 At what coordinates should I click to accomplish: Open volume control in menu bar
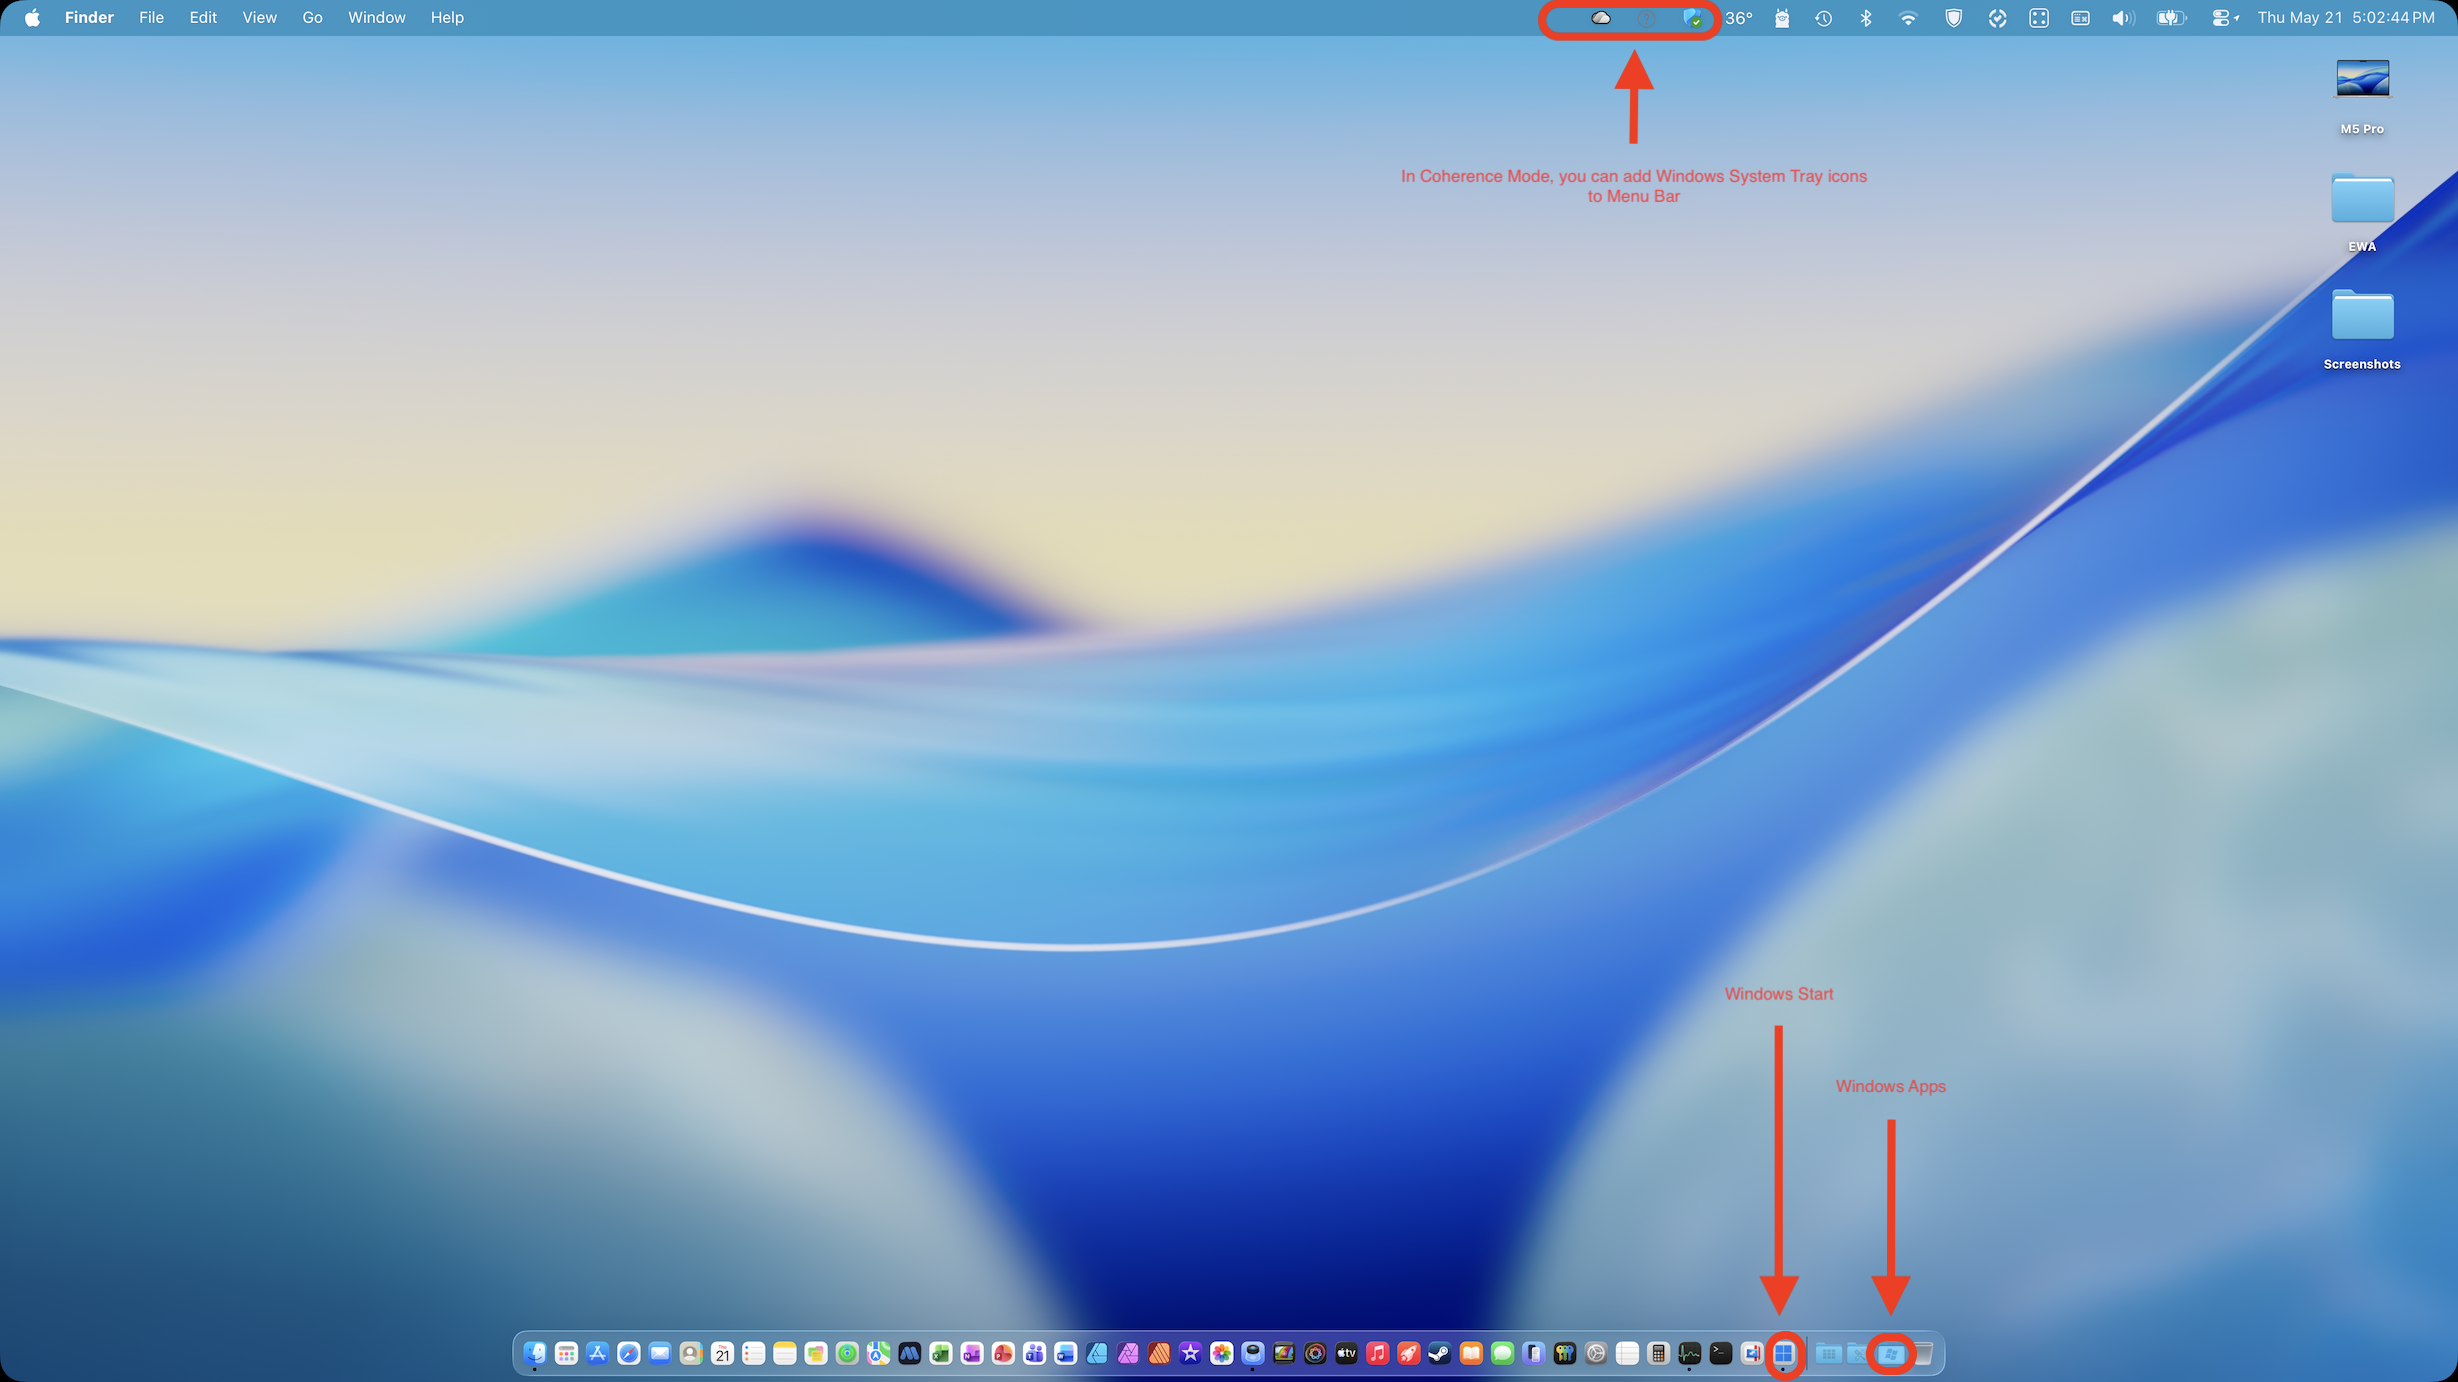click(x=2123, y=18)
